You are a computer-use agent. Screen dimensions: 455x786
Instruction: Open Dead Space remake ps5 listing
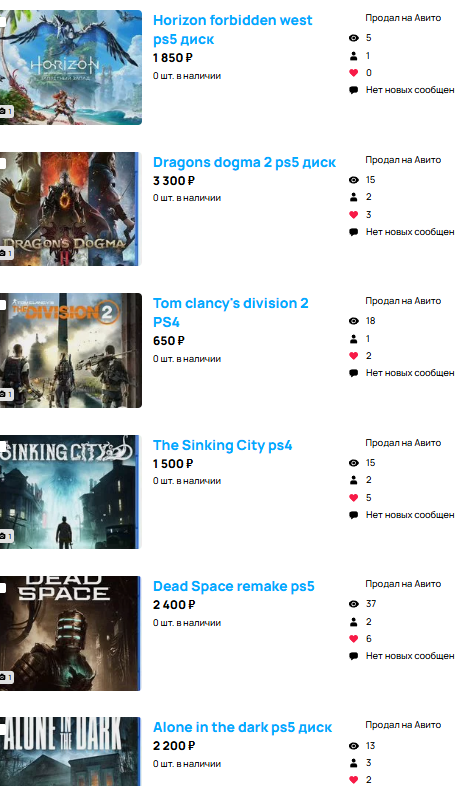234,586
